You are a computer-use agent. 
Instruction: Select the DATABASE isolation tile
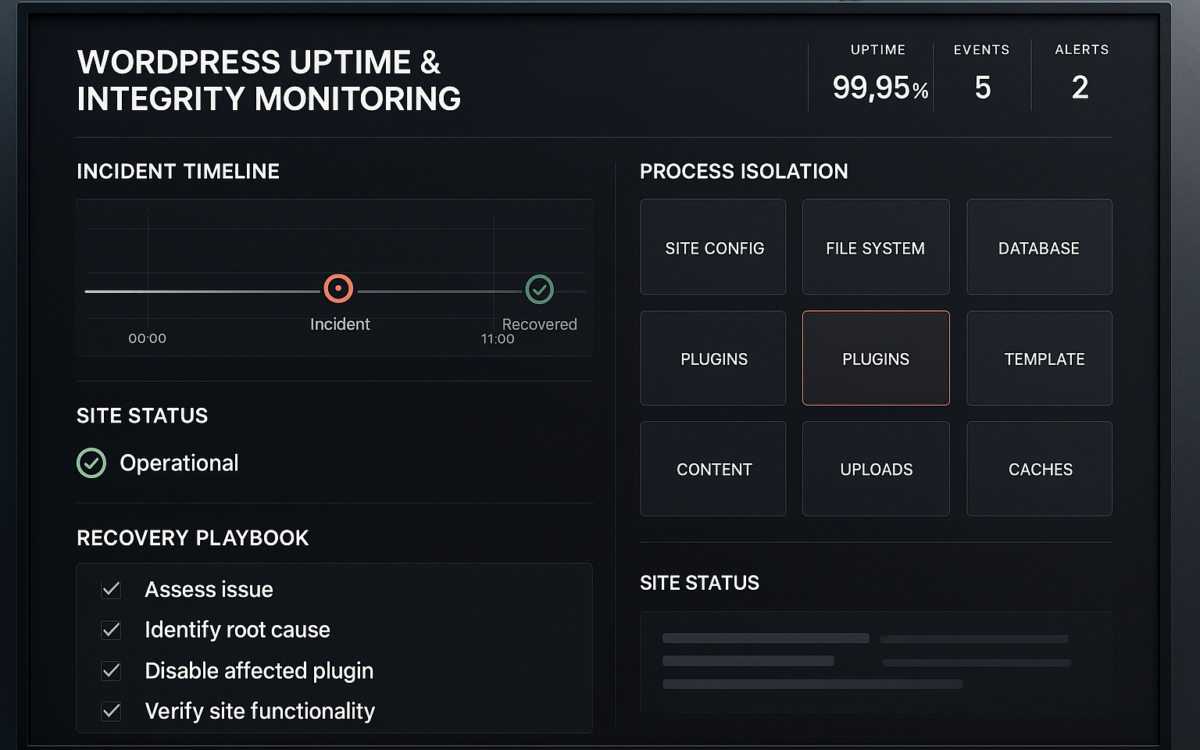[x=1039, y=247]
